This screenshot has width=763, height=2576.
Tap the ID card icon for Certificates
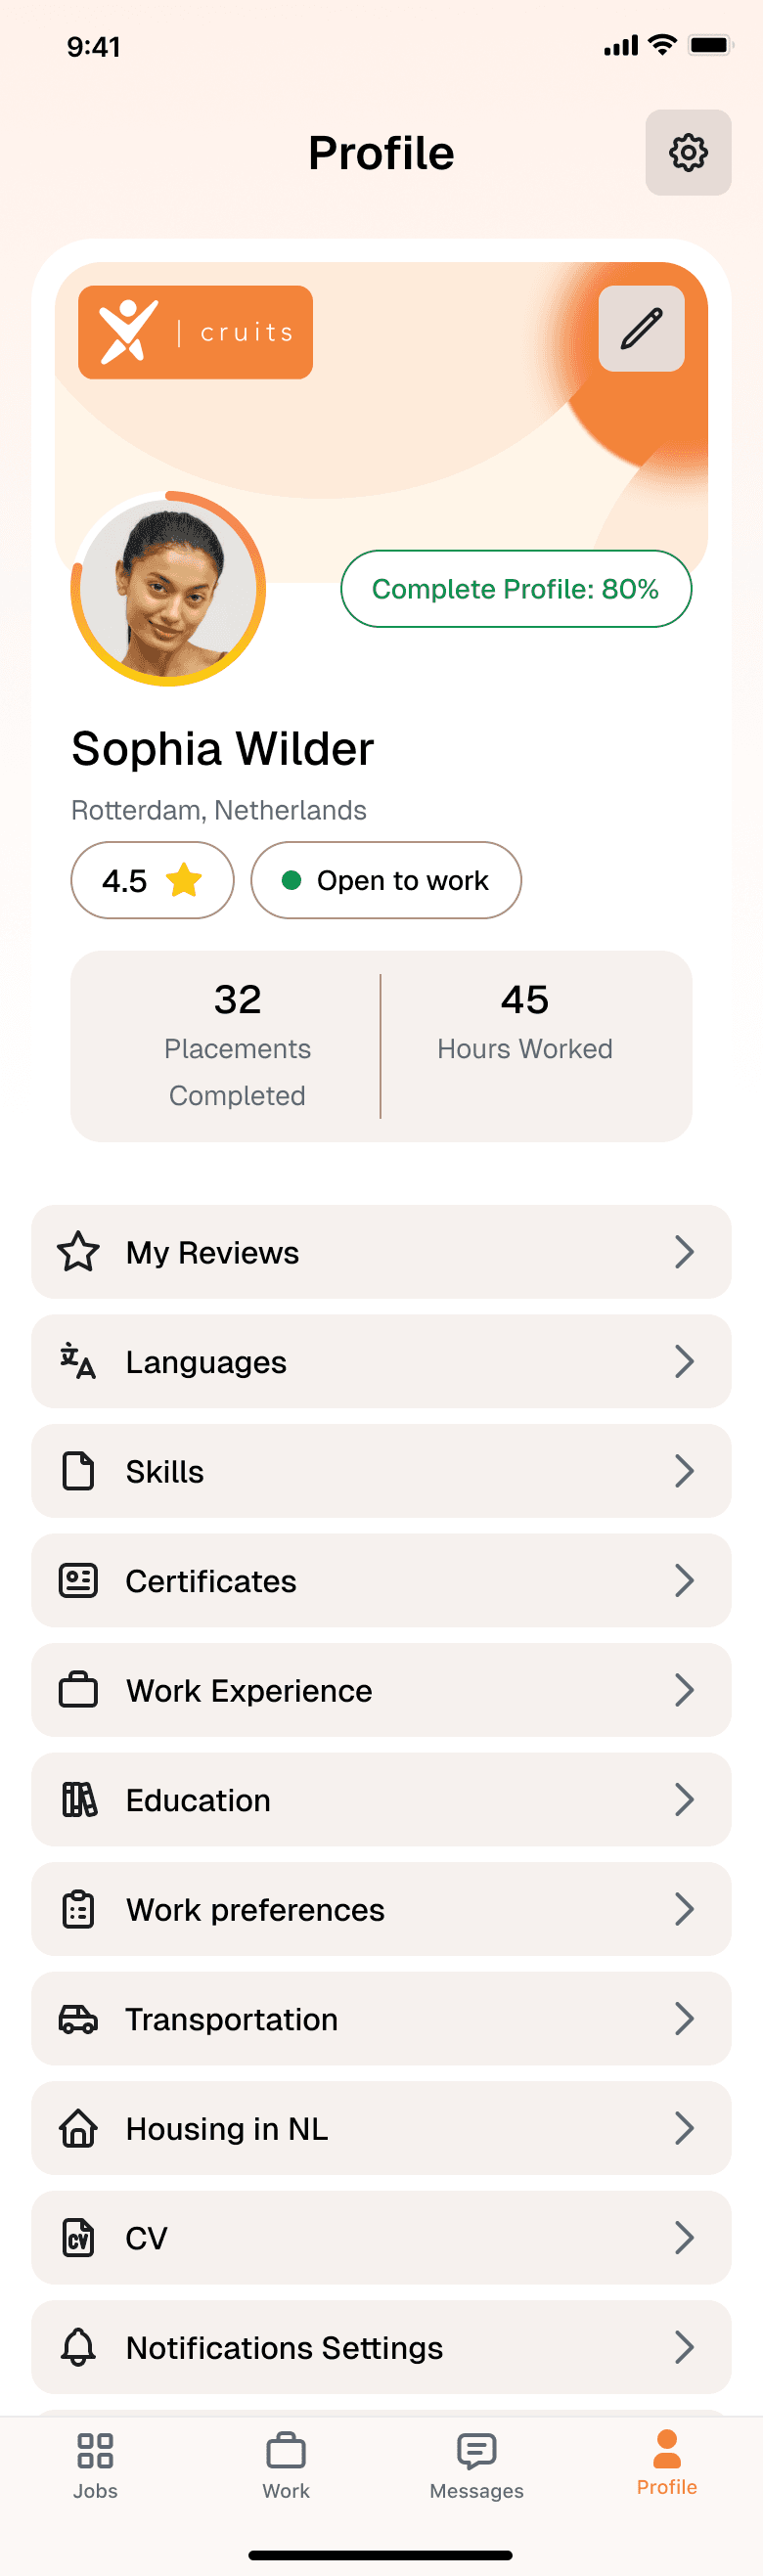pyautogui.click(x=78, y=1580)
